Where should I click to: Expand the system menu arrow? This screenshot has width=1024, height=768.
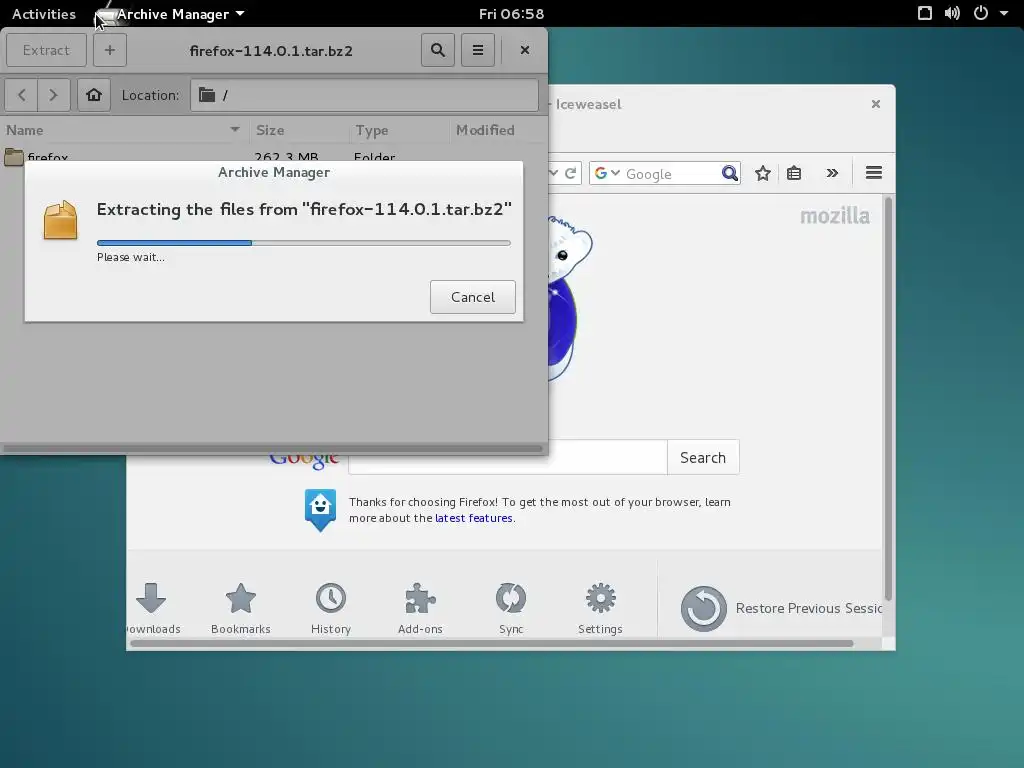(1004, 13)
